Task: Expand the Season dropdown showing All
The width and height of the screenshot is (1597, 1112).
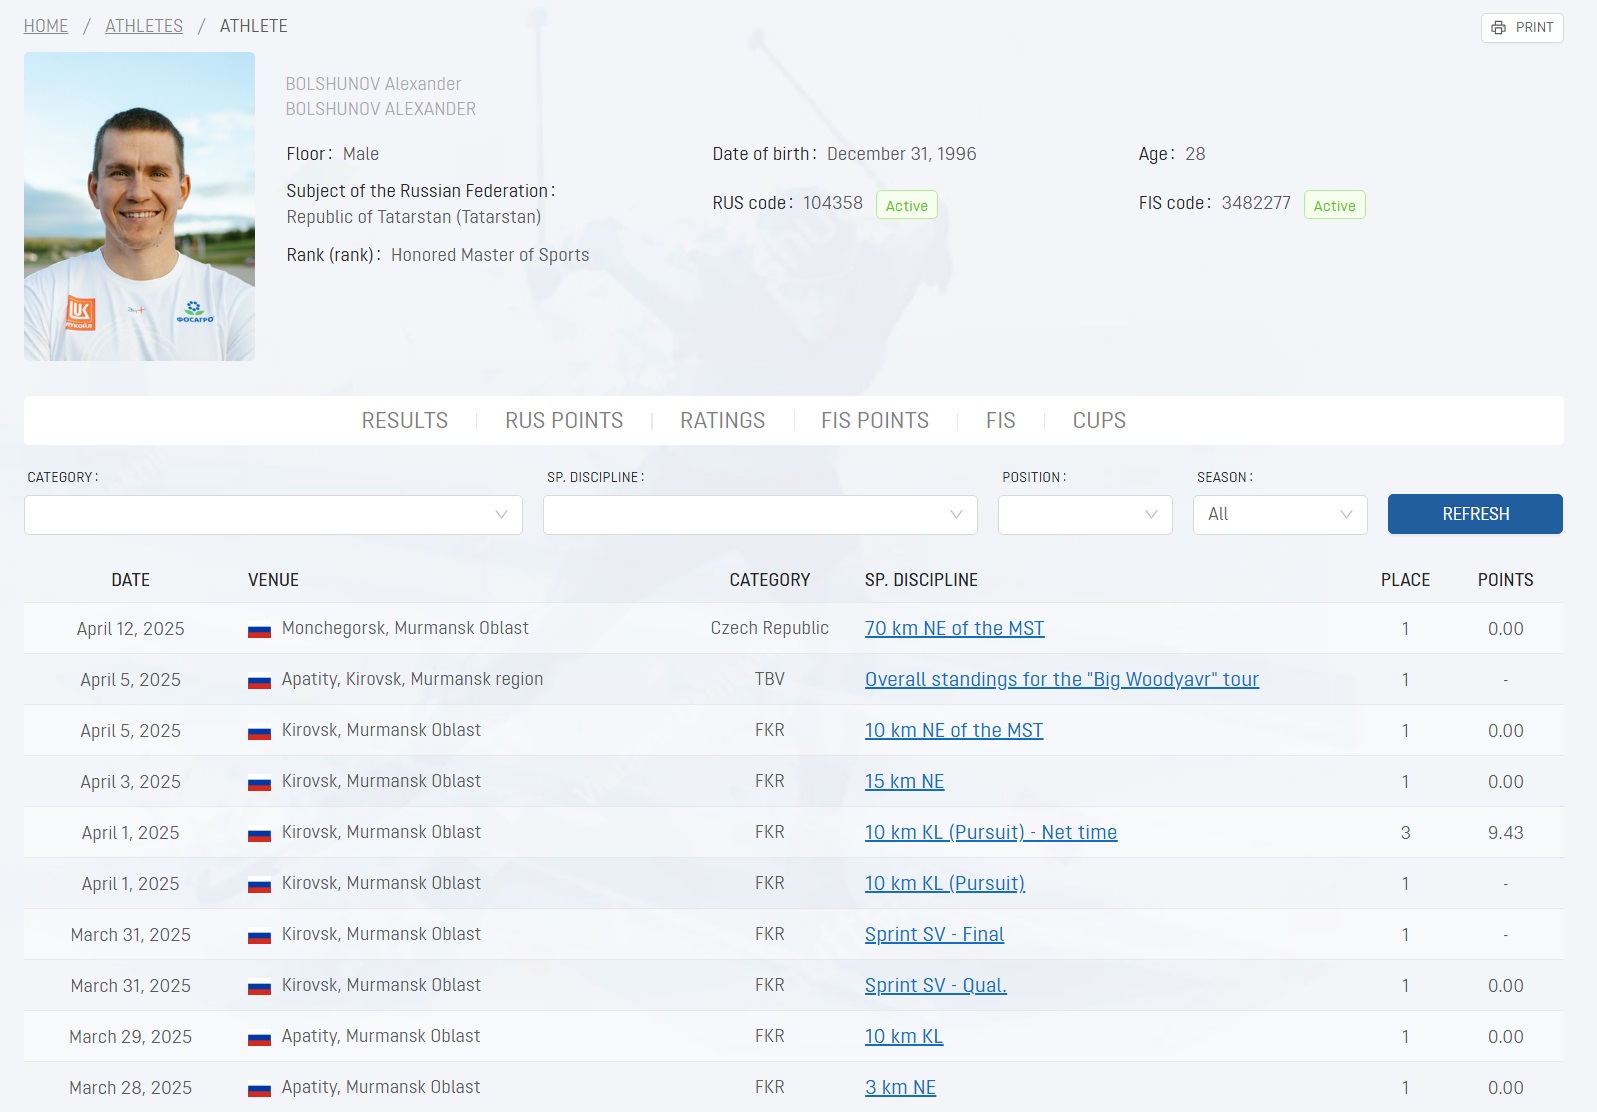Action: point(1280,515)
